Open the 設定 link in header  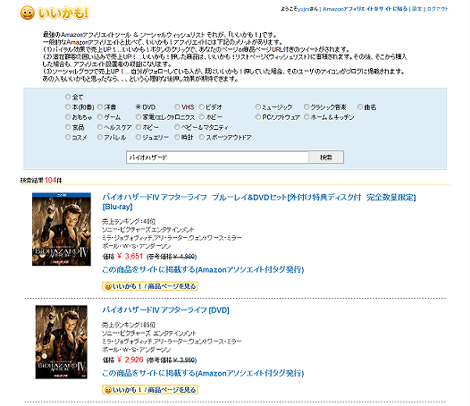point(417,9)
